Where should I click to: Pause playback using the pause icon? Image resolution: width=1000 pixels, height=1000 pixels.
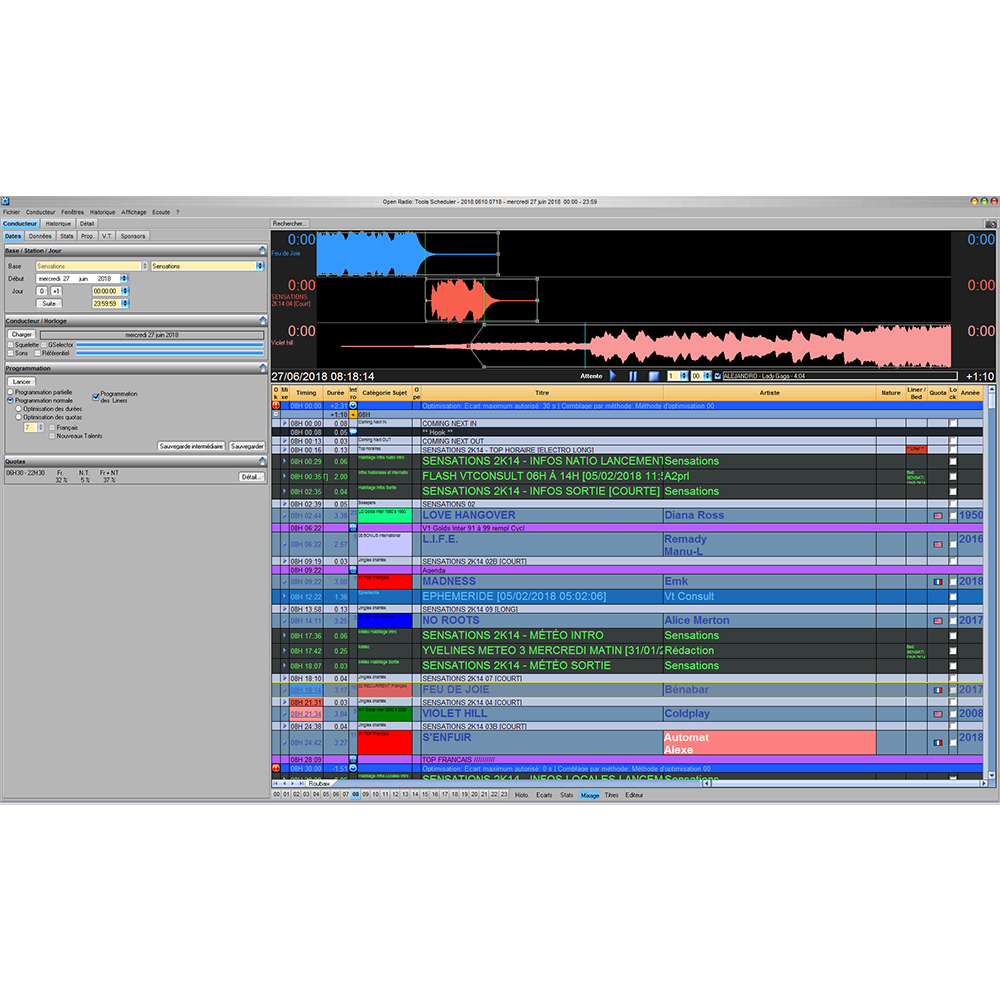[632, 376]
